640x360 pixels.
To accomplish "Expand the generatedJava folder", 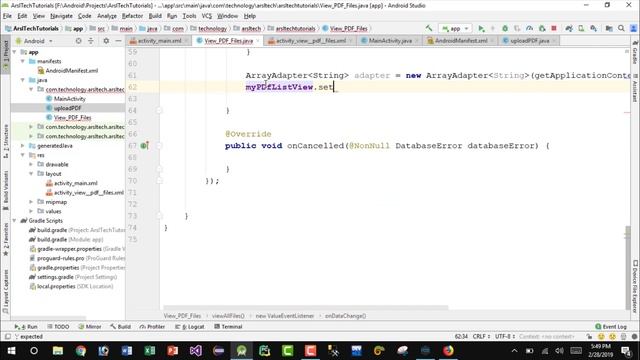I will [x=23, y=146].
